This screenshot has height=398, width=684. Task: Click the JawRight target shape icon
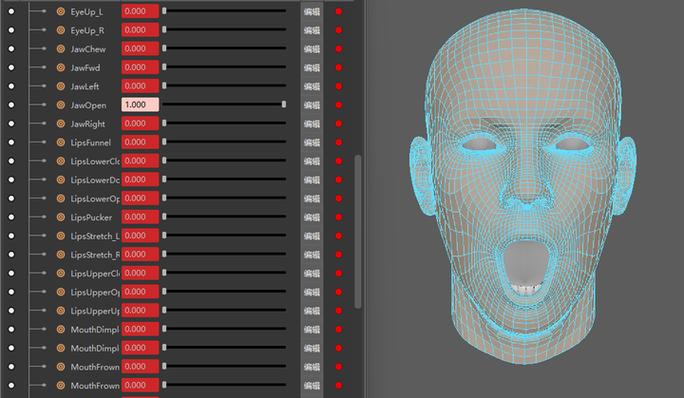point(61,124)
